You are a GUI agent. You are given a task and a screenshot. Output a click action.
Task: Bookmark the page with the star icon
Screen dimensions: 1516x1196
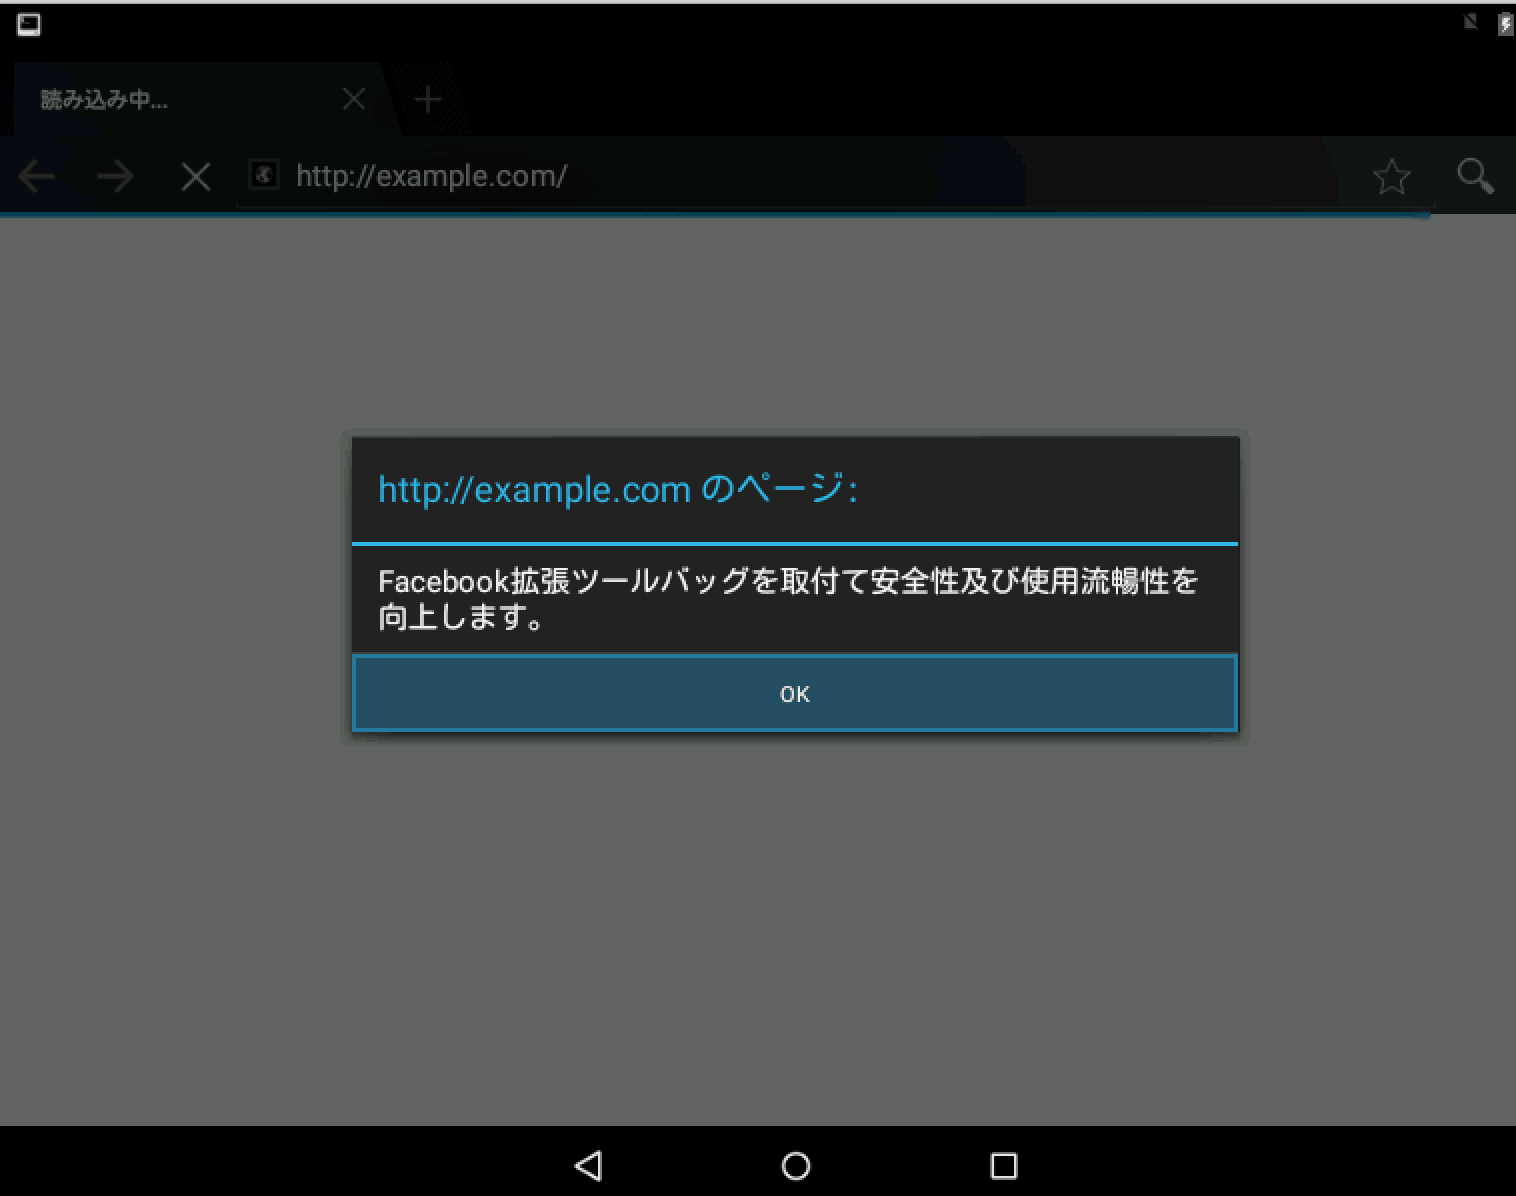pos(1391,177)
